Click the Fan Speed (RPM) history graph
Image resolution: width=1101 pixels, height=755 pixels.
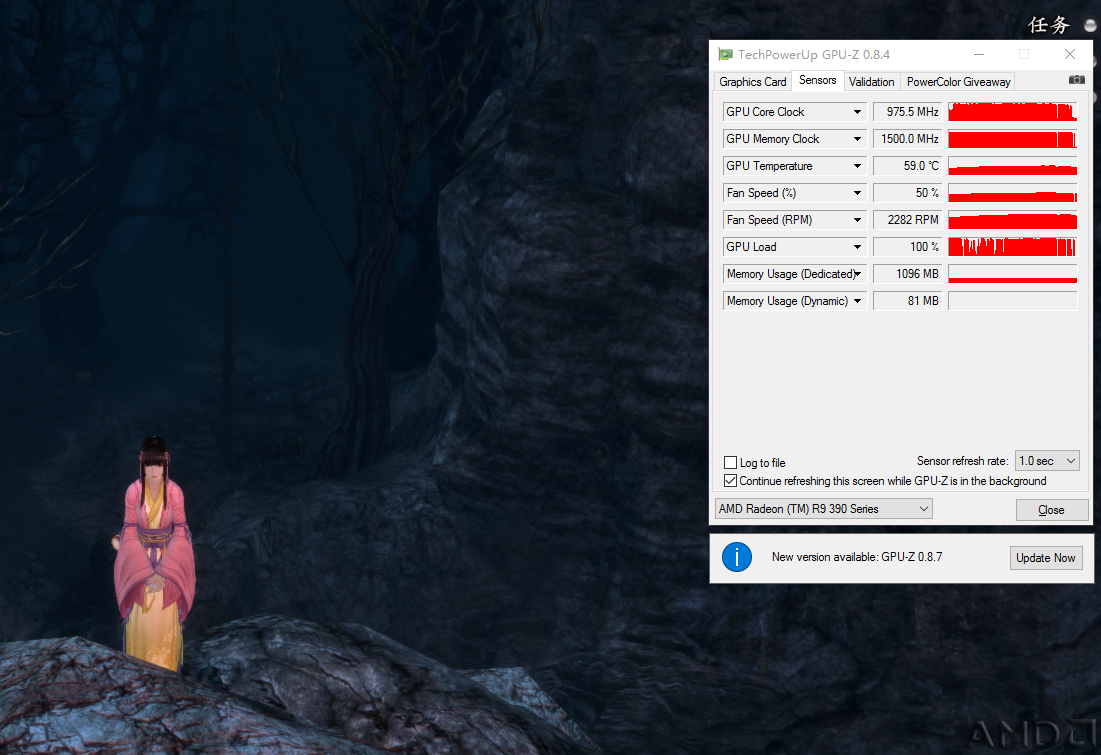tap(1013, 220)
